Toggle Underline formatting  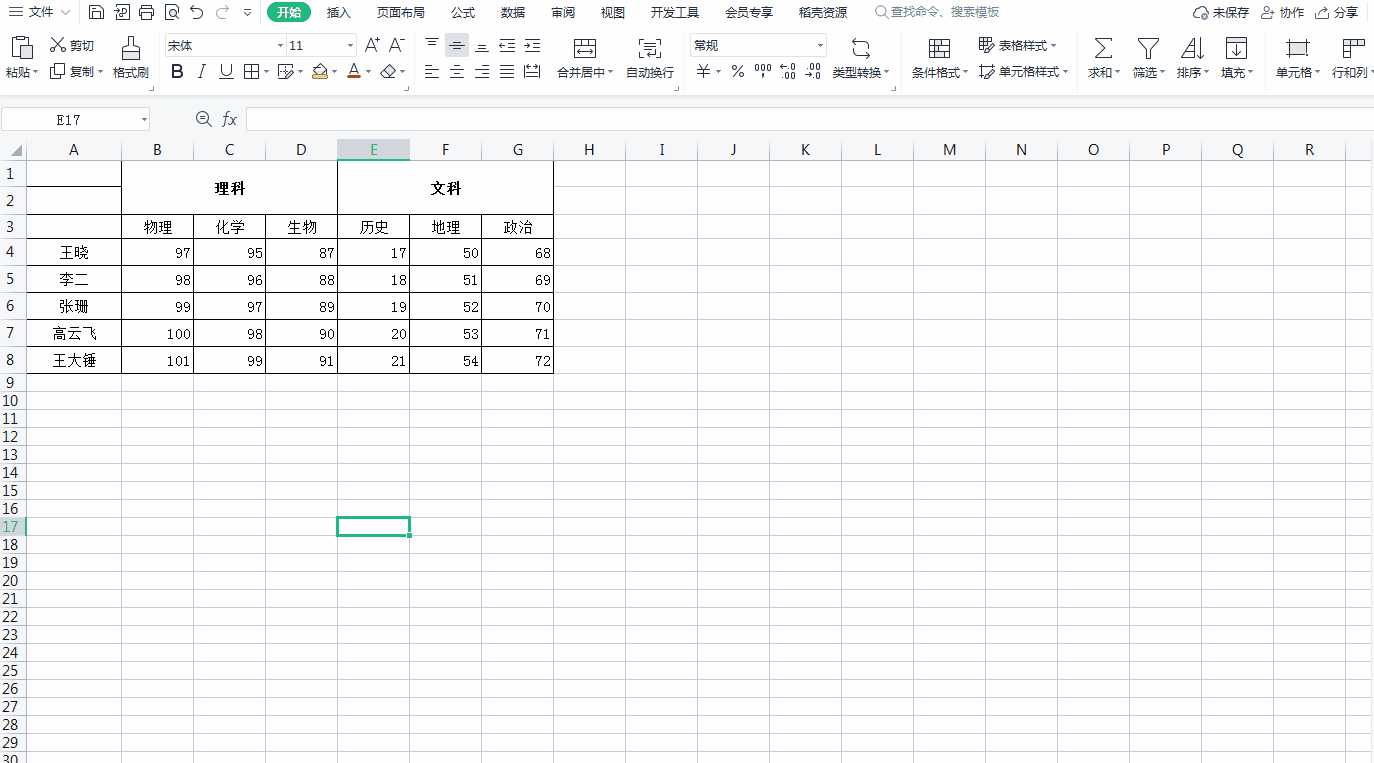226,71
